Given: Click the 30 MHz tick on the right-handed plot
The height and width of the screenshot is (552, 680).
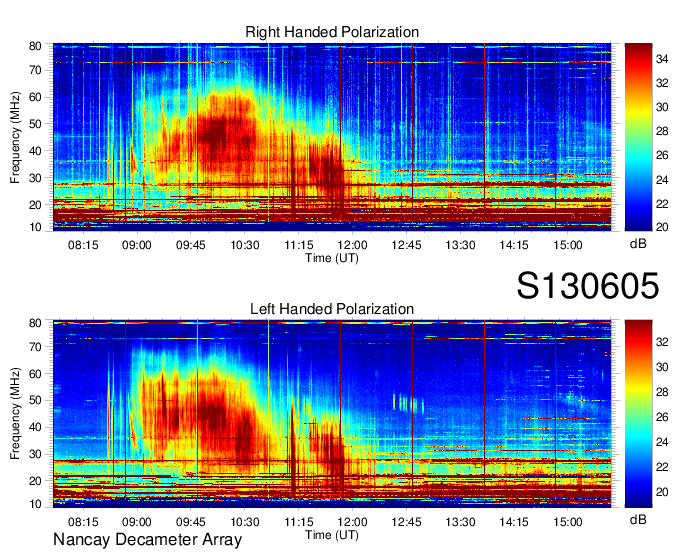Looking at the screenshot, I should 35,178.
